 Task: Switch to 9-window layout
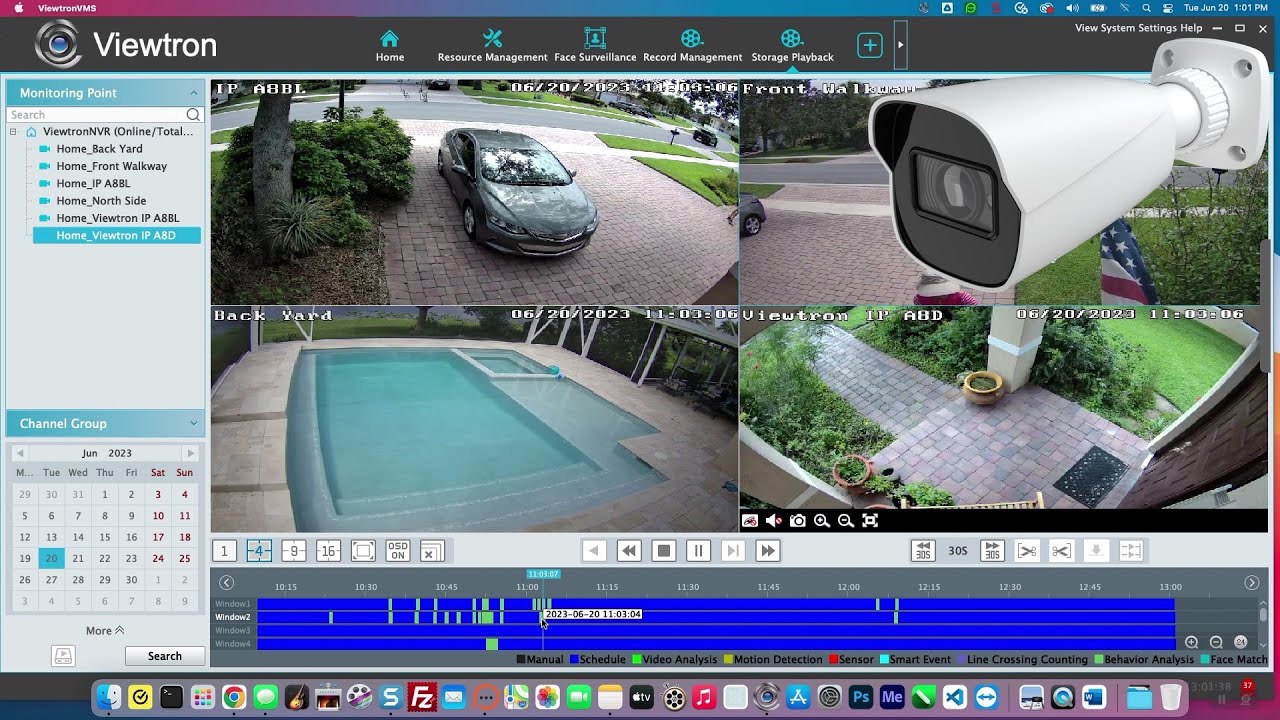pyautogui.click(x=293, y=551)
